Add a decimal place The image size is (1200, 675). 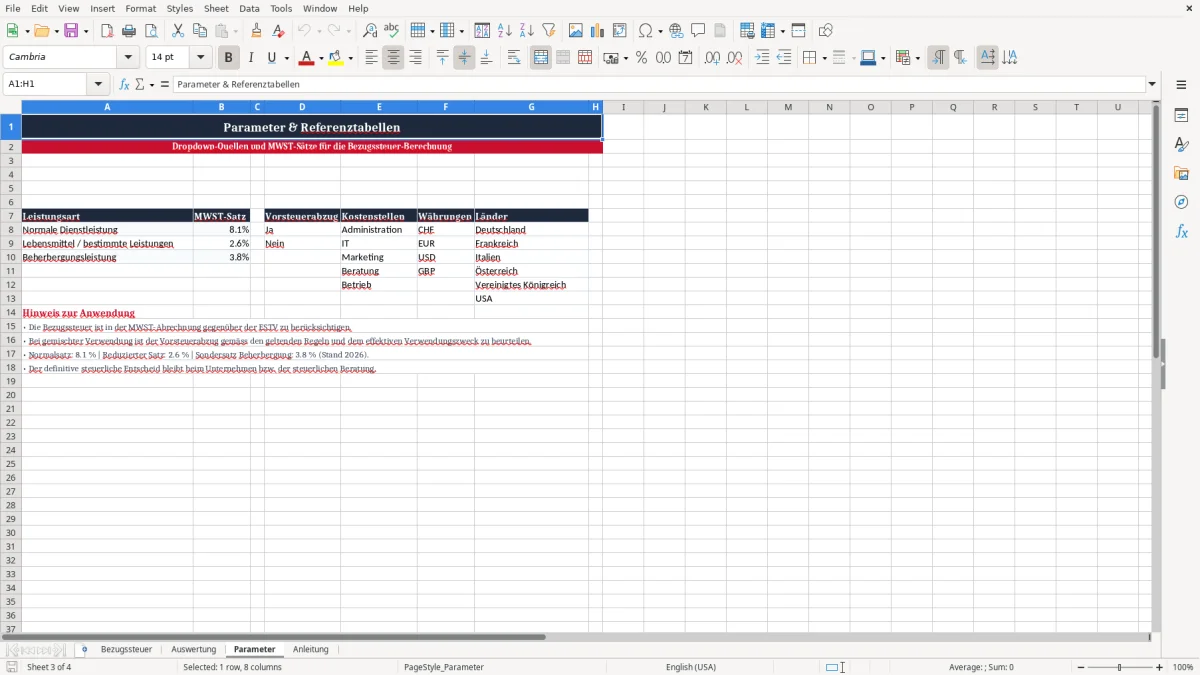712,58
